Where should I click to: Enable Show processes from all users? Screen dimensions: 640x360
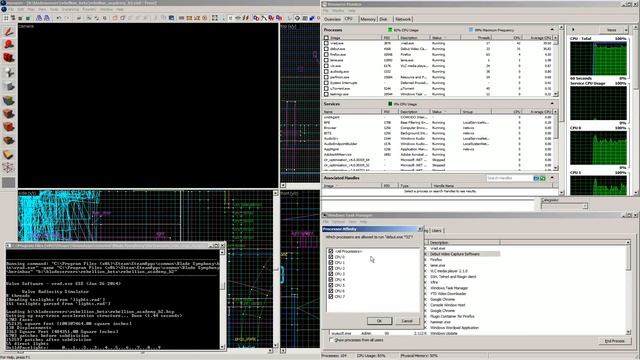pyautogui.click(x=331, y=340)
